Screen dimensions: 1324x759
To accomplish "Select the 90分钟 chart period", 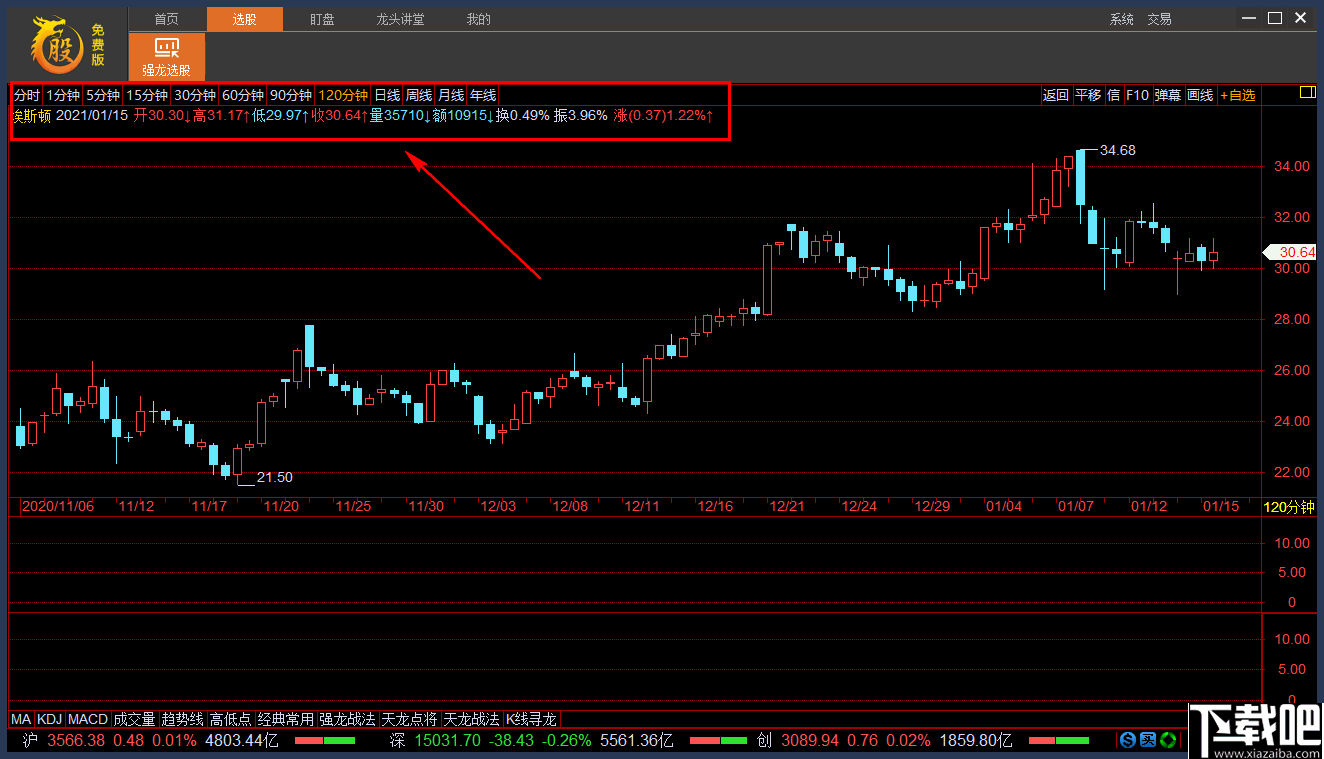I will 291,95.
